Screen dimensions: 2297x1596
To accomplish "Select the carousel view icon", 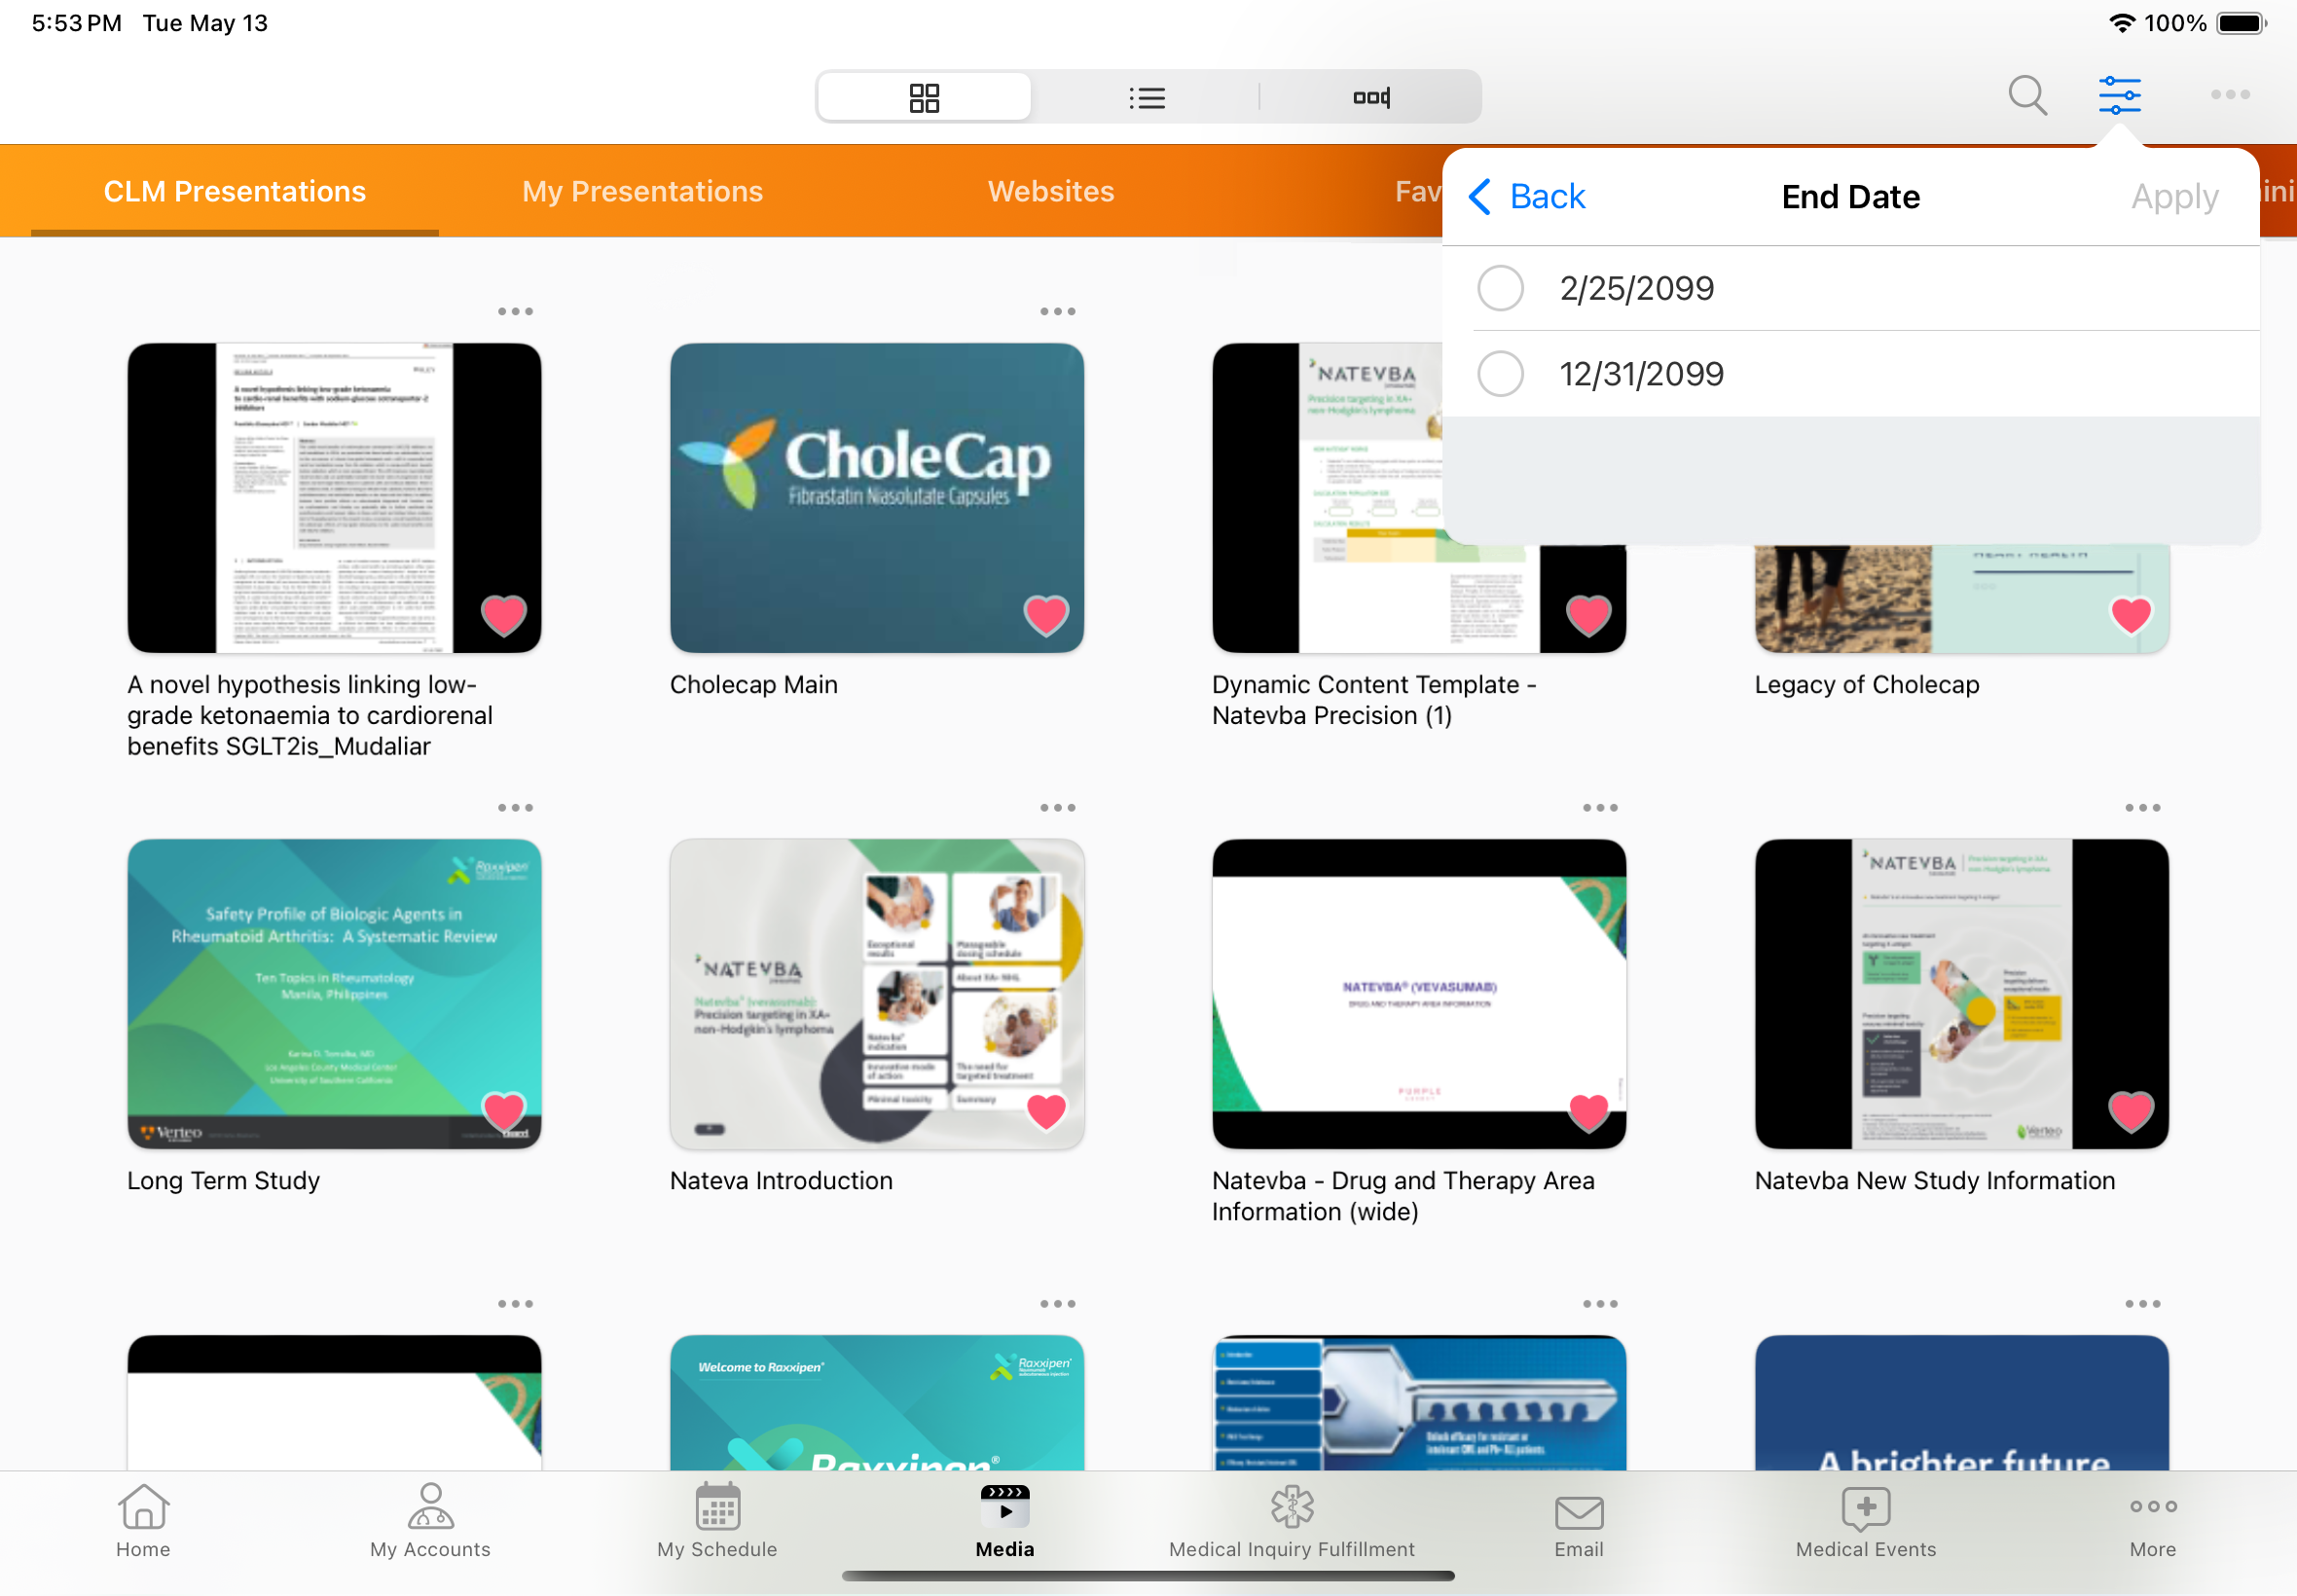I will (1371, 97).
